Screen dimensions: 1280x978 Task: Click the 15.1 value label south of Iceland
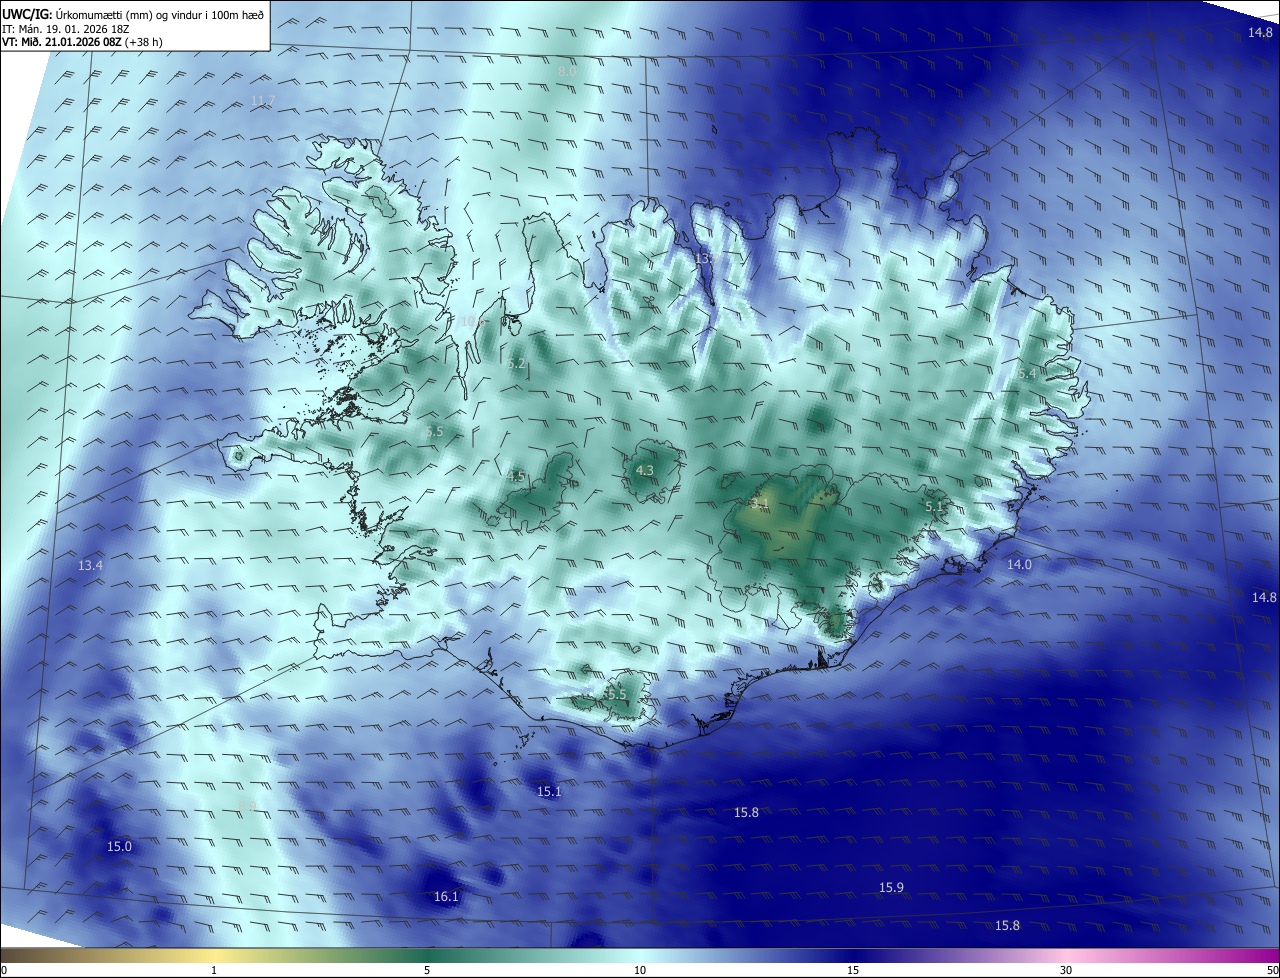pos(549,792)
